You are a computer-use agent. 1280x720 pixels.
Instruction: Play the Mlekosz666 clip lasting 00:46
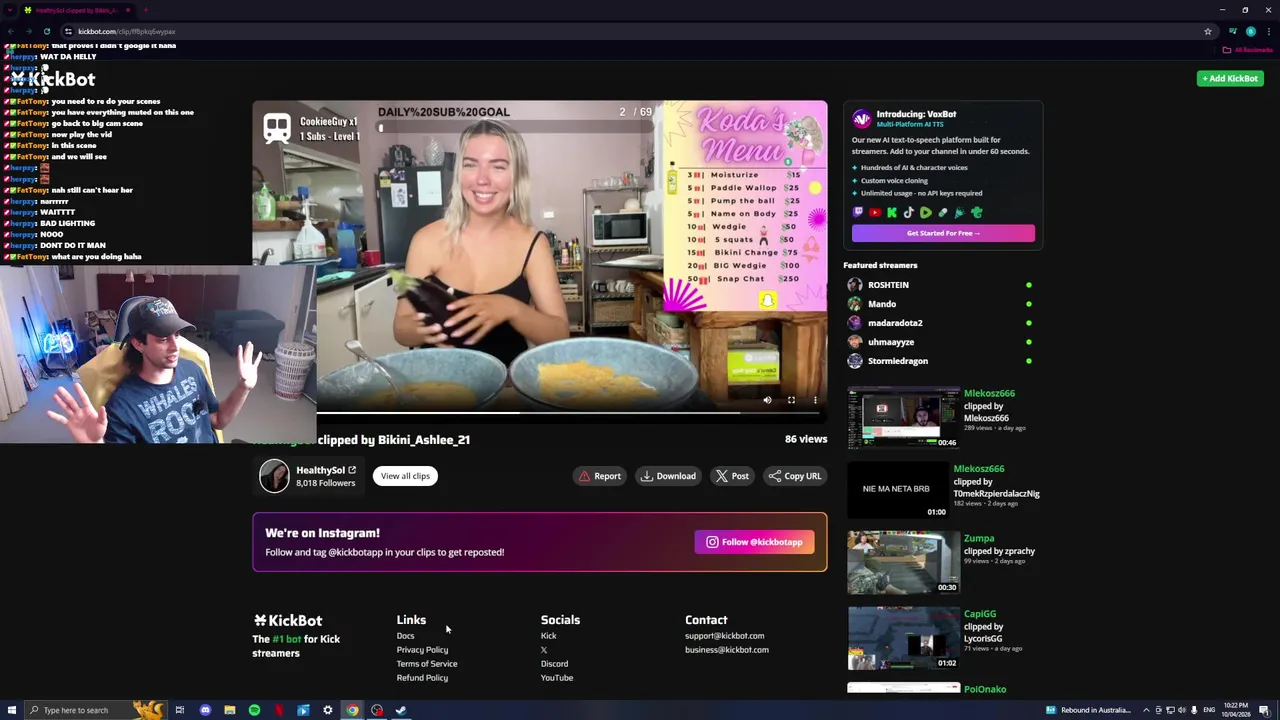point(903,417)
